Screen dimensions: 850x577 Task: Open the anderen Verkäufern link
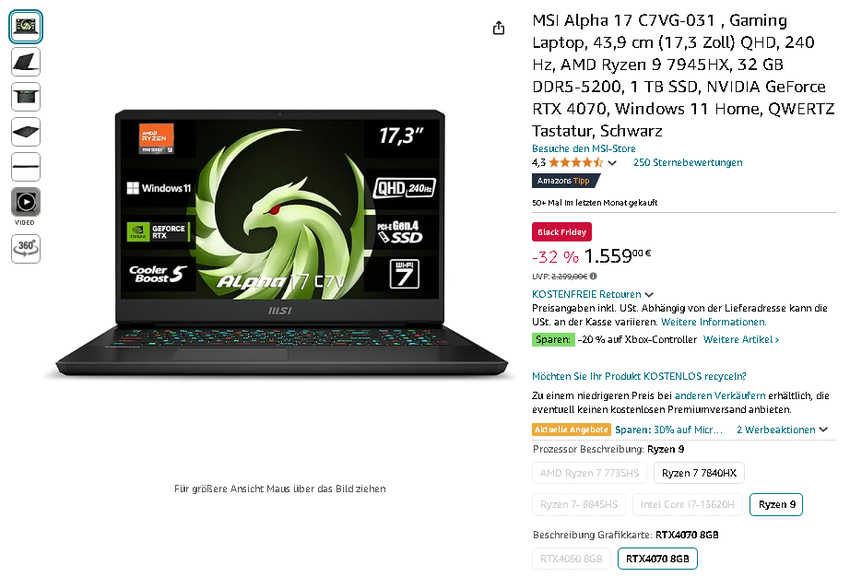tap(719, 396)
